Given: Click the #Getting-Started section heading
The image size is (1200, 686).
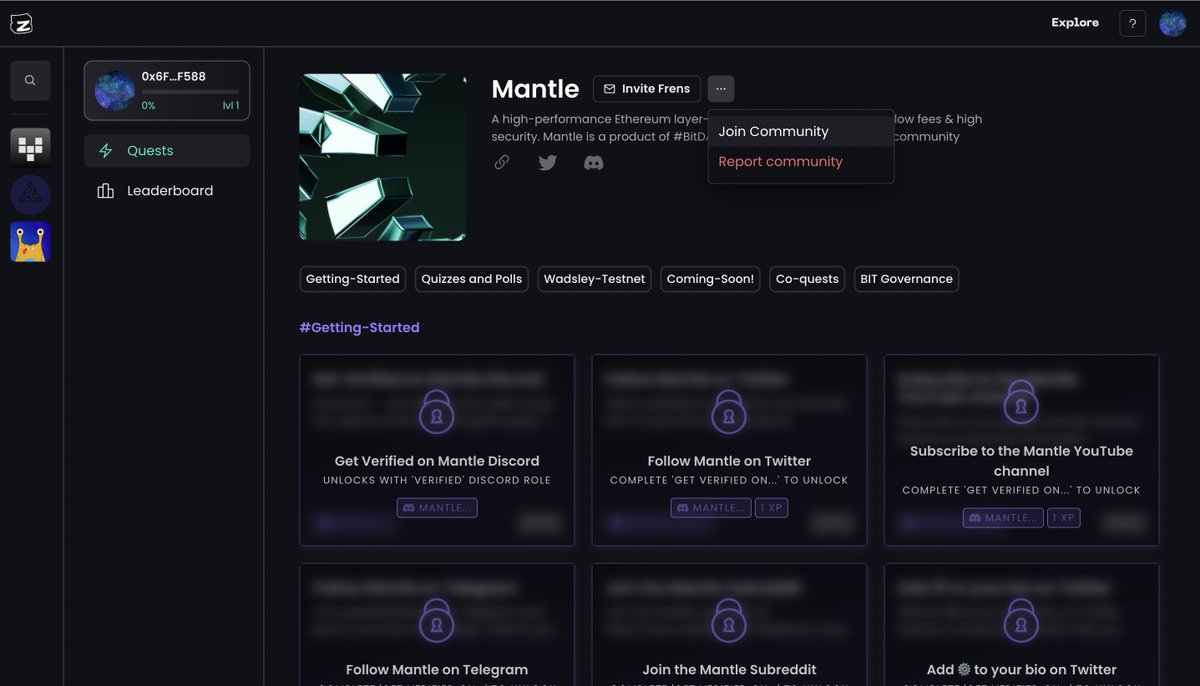Looking at the screenshot, I should [x=359, y=327].
